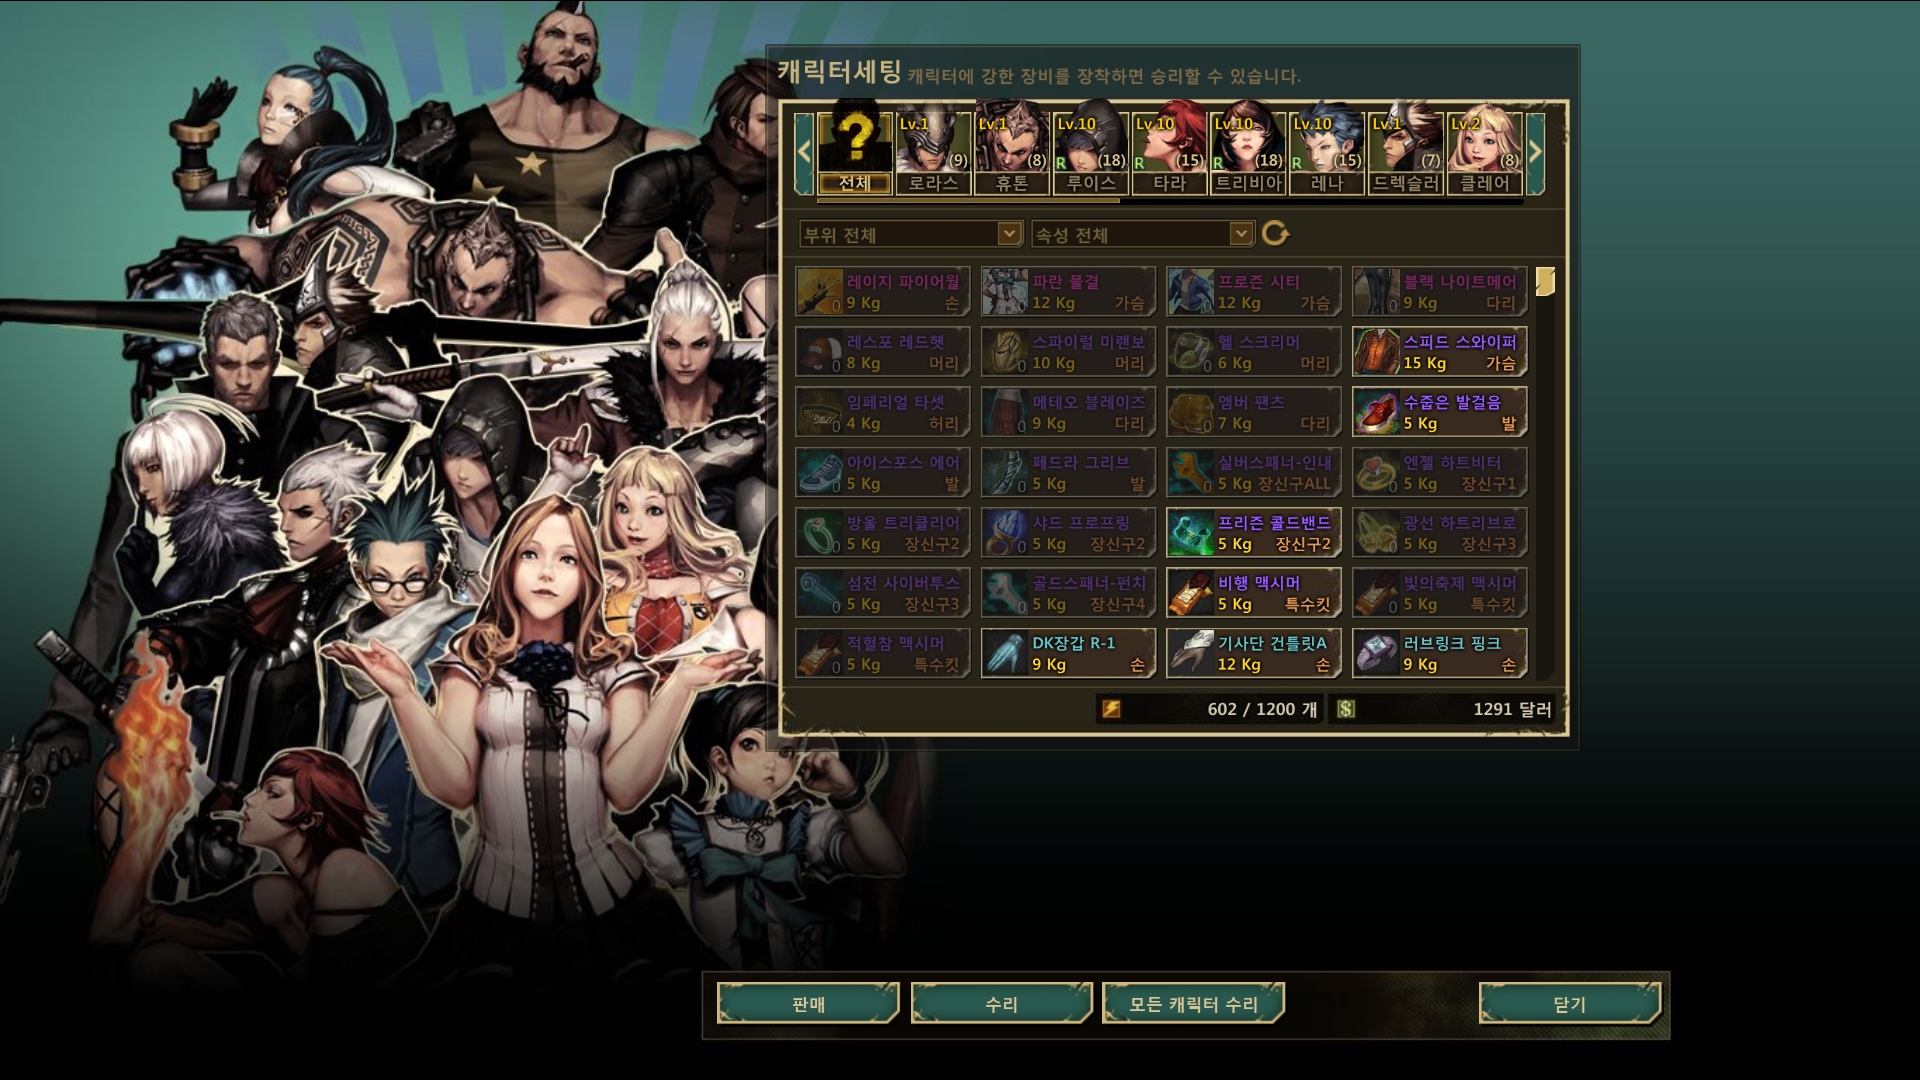Screen dimensions: 1920x1080
Task: Click the inventory list scrollbar handle
Action: (1545, 282)
